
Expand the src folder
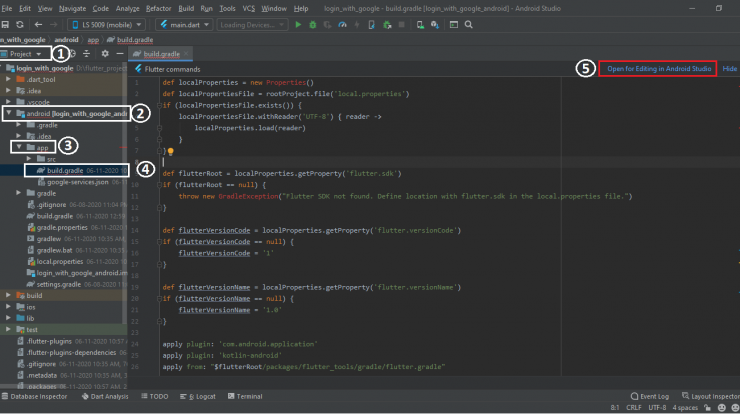(29, 159)
